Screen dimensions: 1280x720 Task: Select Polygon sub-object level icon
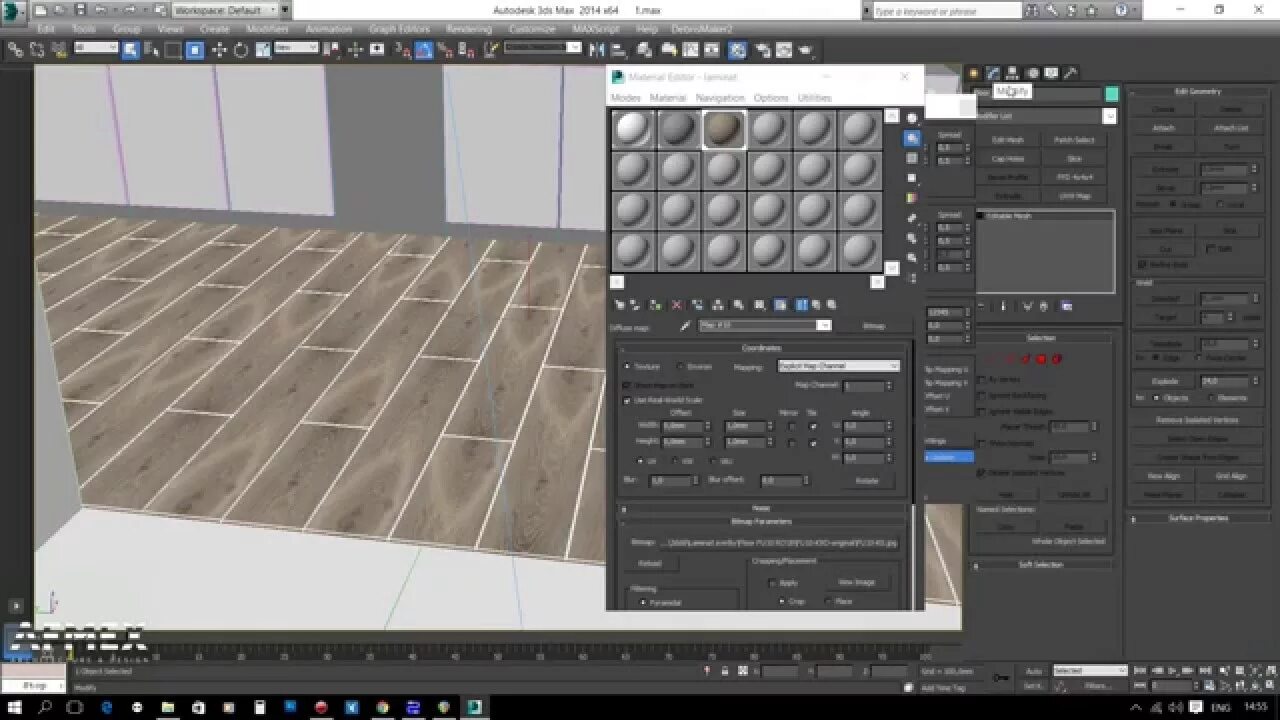[1041, 359]
